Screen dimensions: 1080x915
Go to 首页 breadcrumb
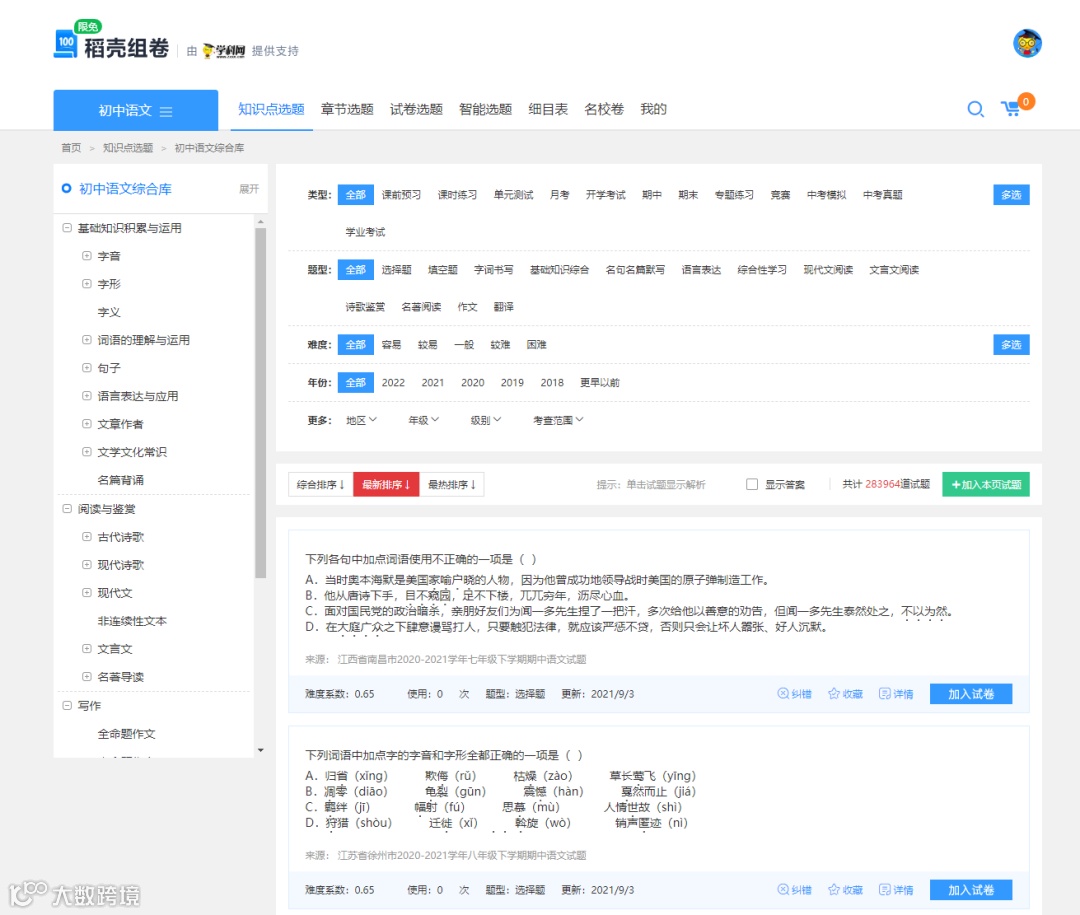[x=71, y=147]
